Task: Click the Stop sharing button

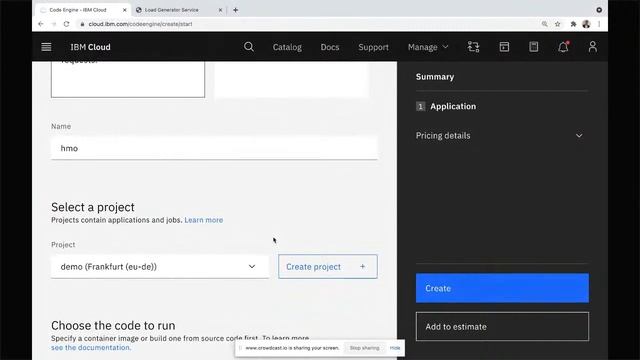Action: [x=364, y=348]
